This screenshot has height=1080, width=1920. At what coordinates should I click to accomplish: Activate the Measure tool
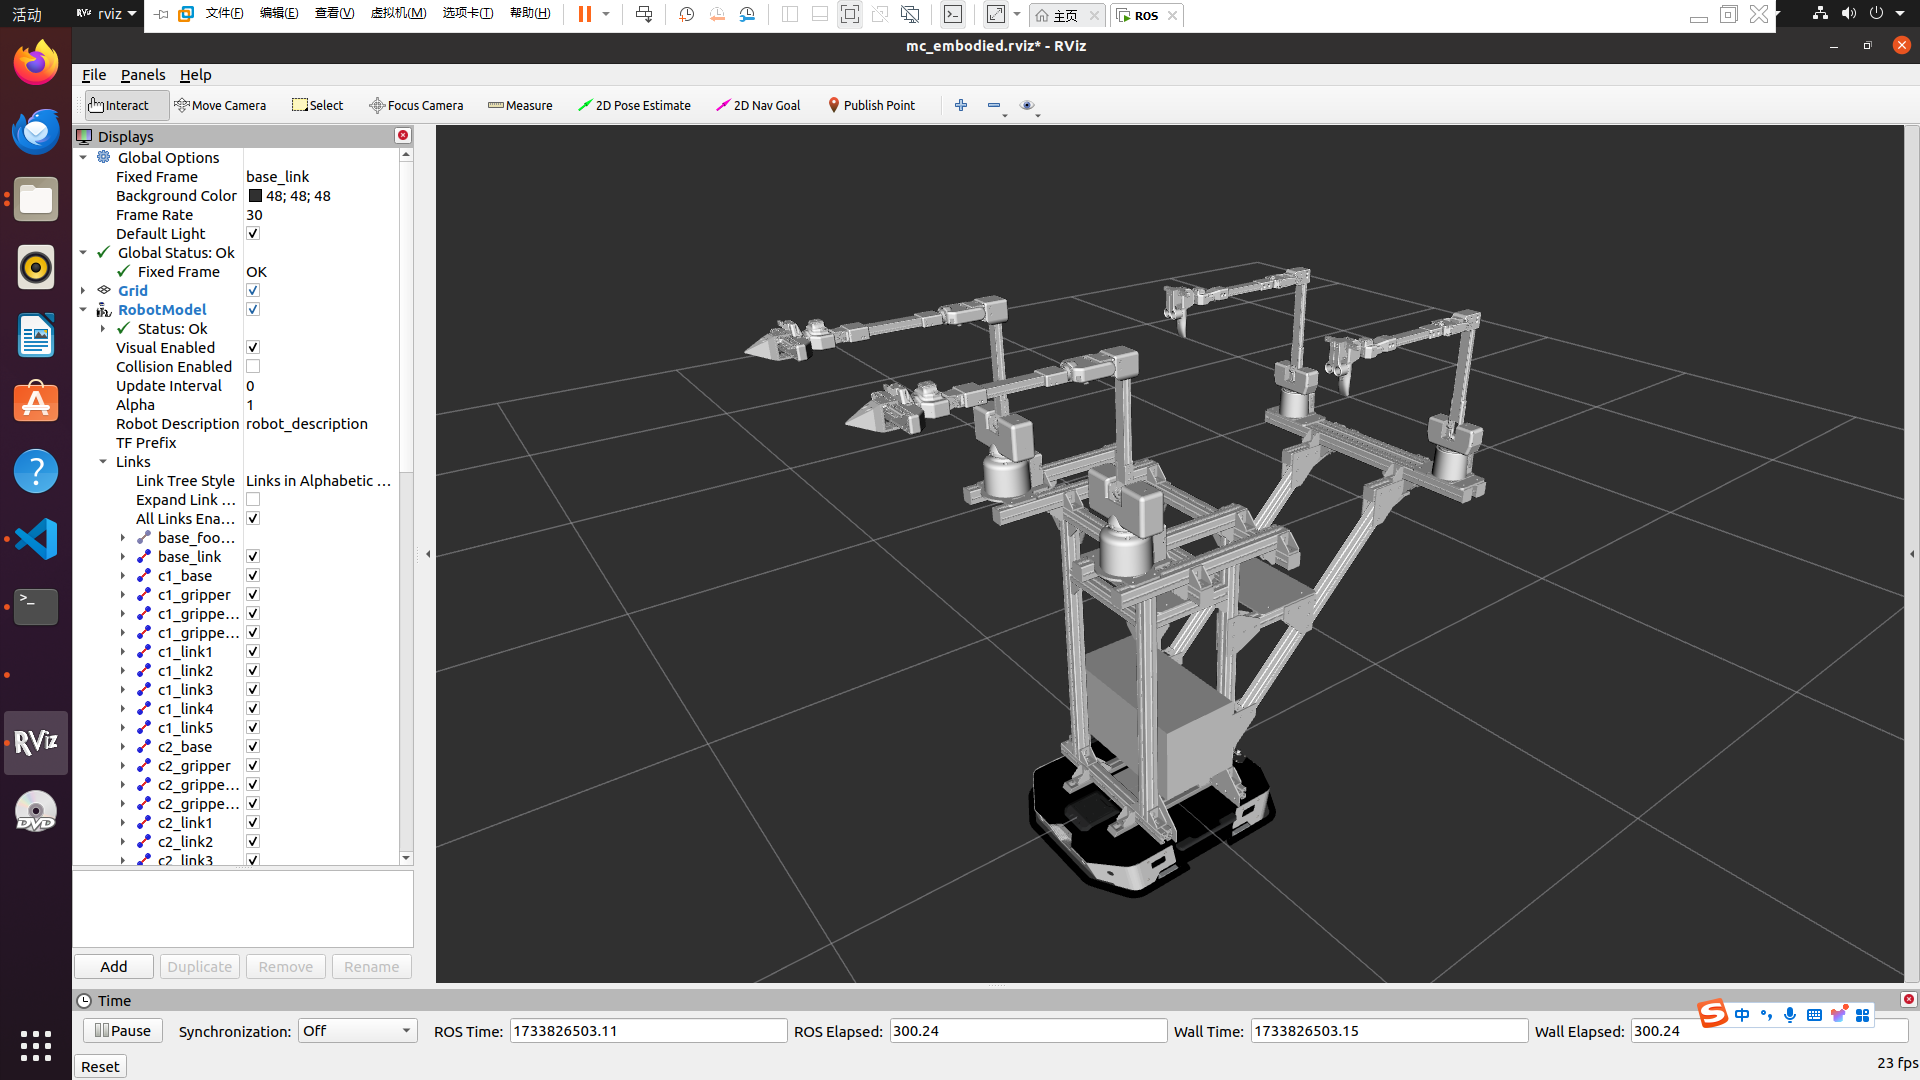point(520,105)
